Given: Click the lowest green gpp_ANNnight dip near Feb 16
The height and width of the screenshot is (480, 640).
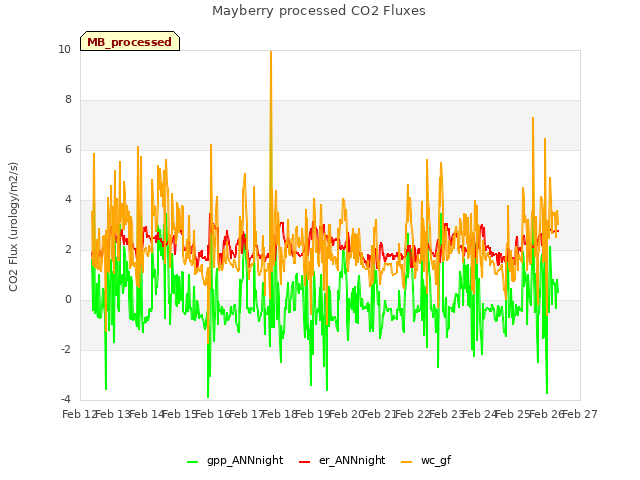Looking at the screenshot, I should (208, 396).
